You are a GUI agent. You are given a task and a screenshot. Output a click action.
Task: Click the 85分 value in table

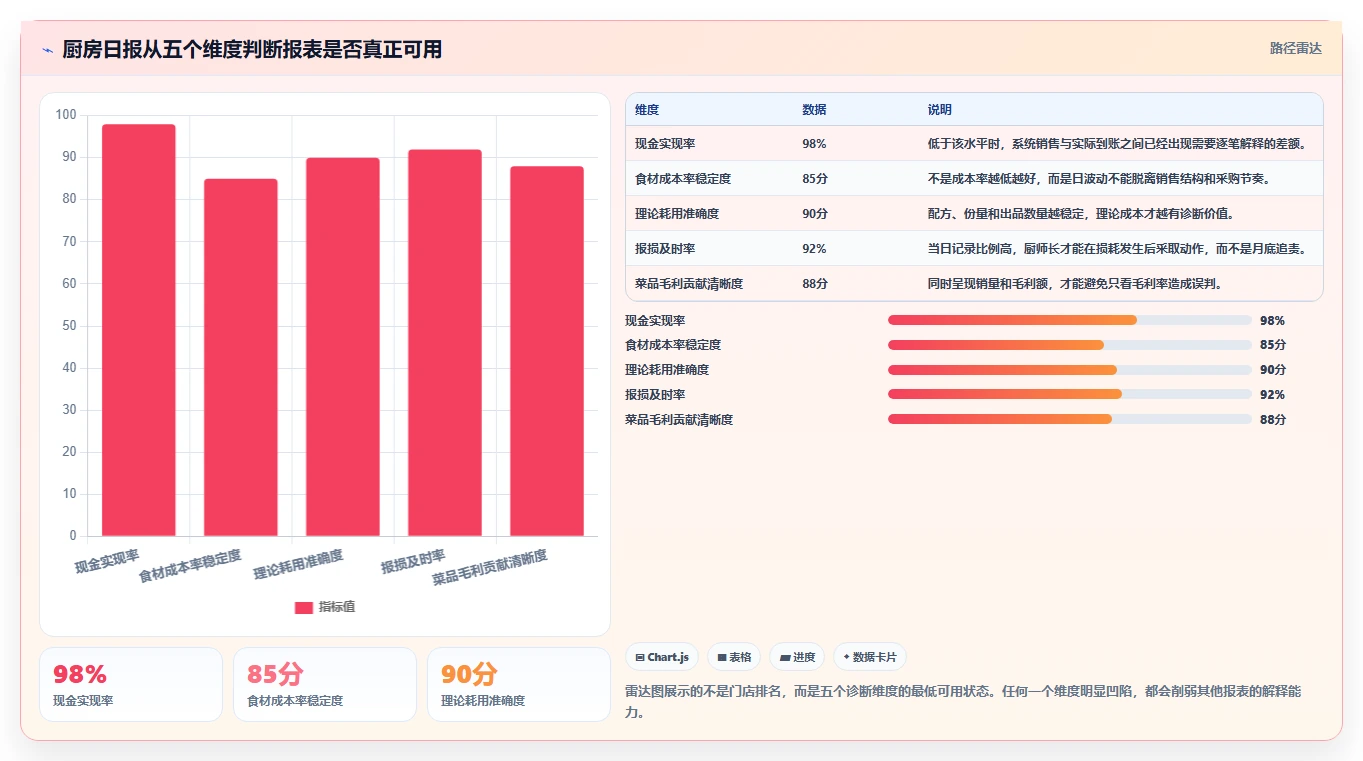(x=815, y=179)
